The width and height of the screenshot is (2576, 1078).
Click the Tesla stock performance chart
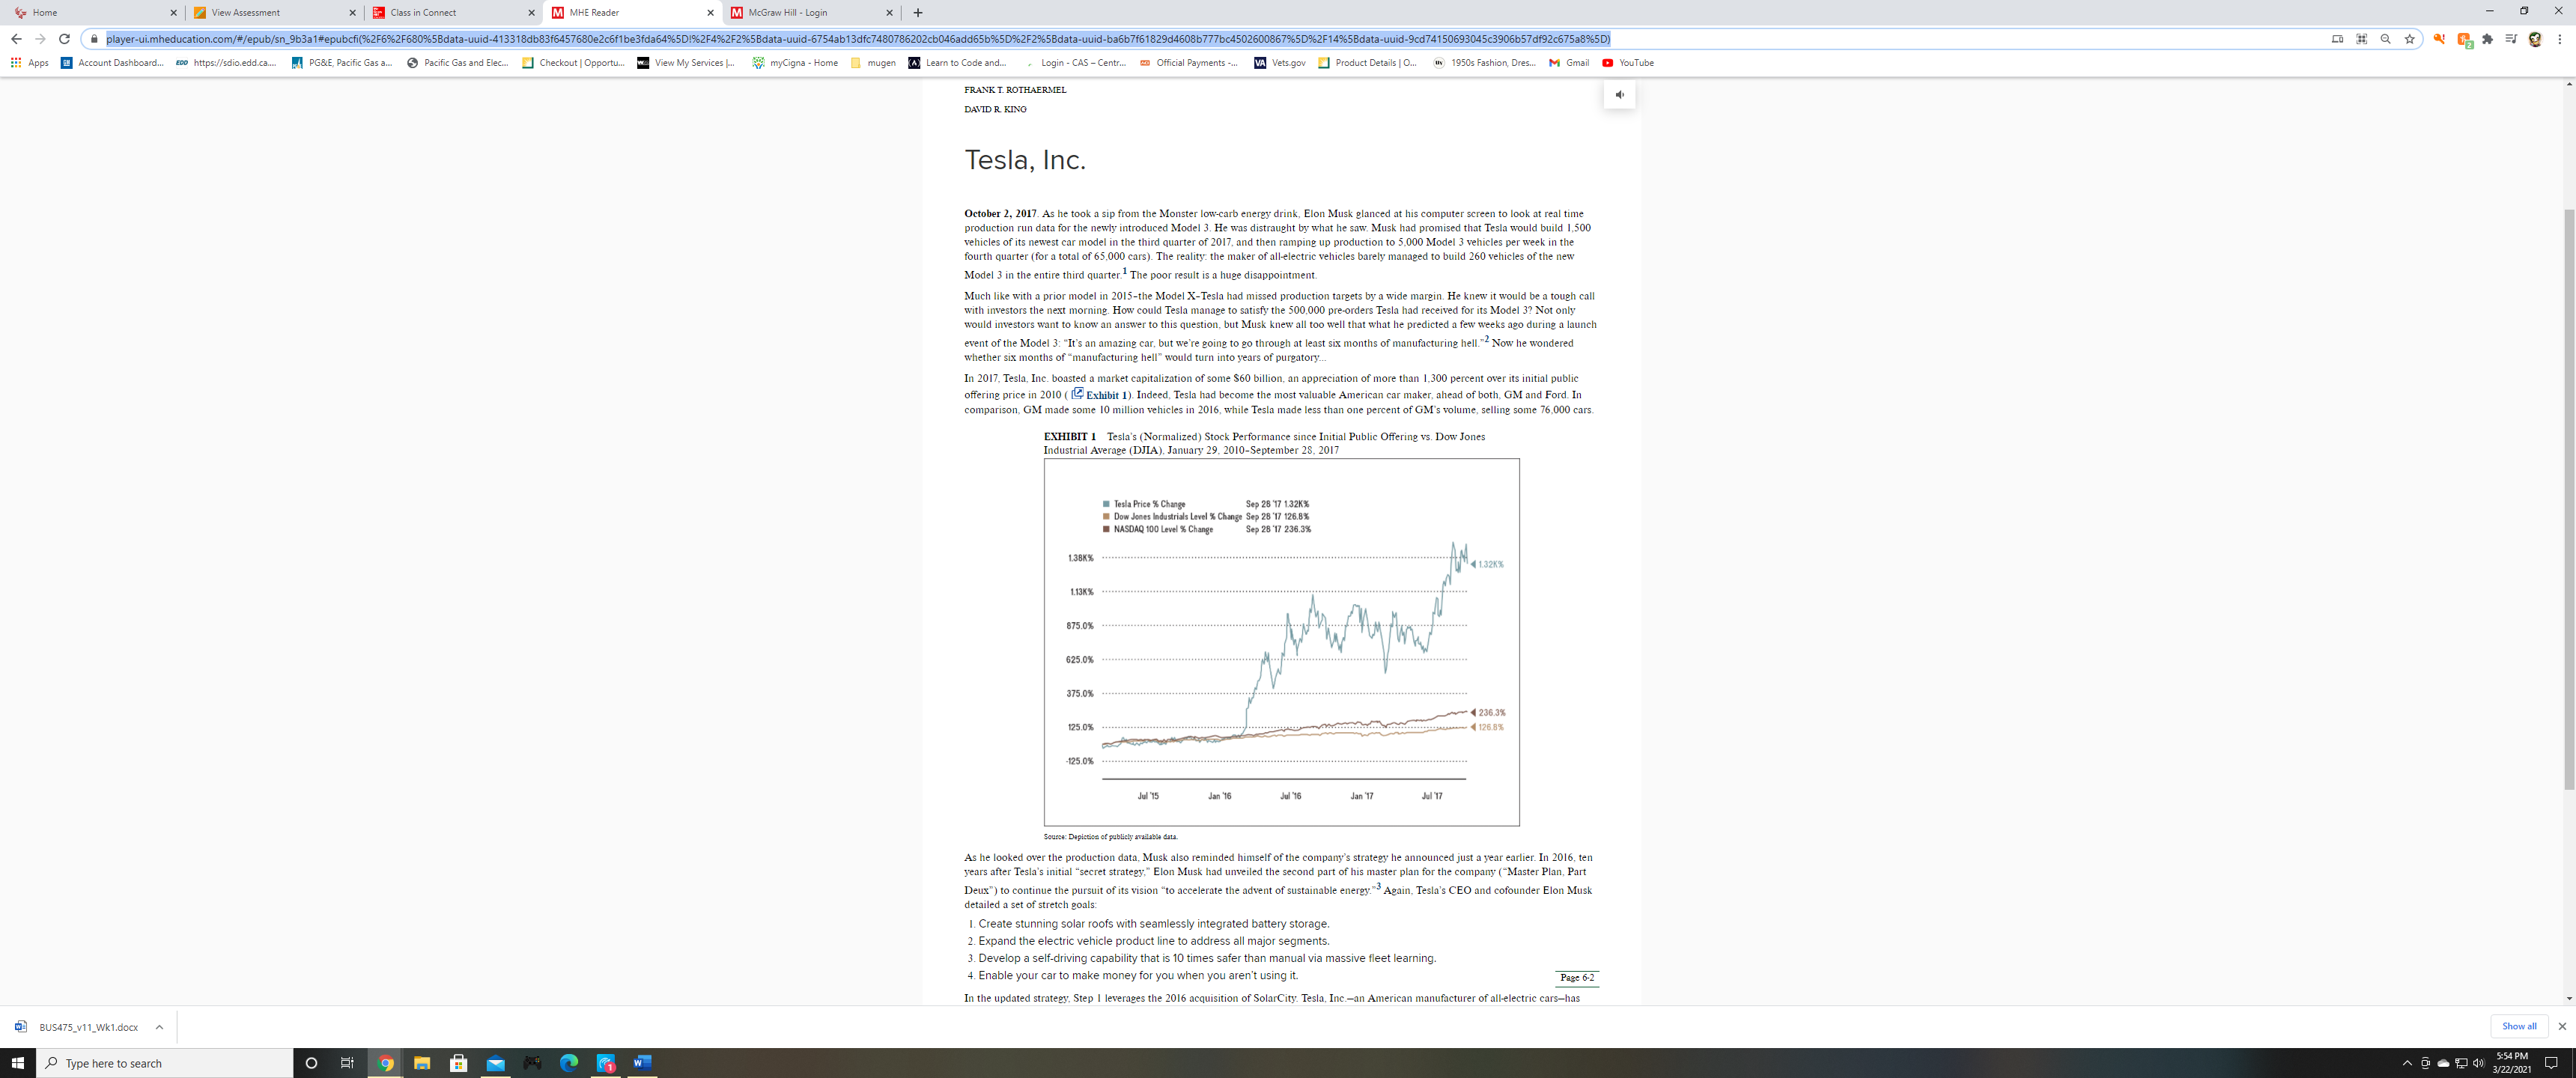pyautogui.click(x=1281, y=642)
